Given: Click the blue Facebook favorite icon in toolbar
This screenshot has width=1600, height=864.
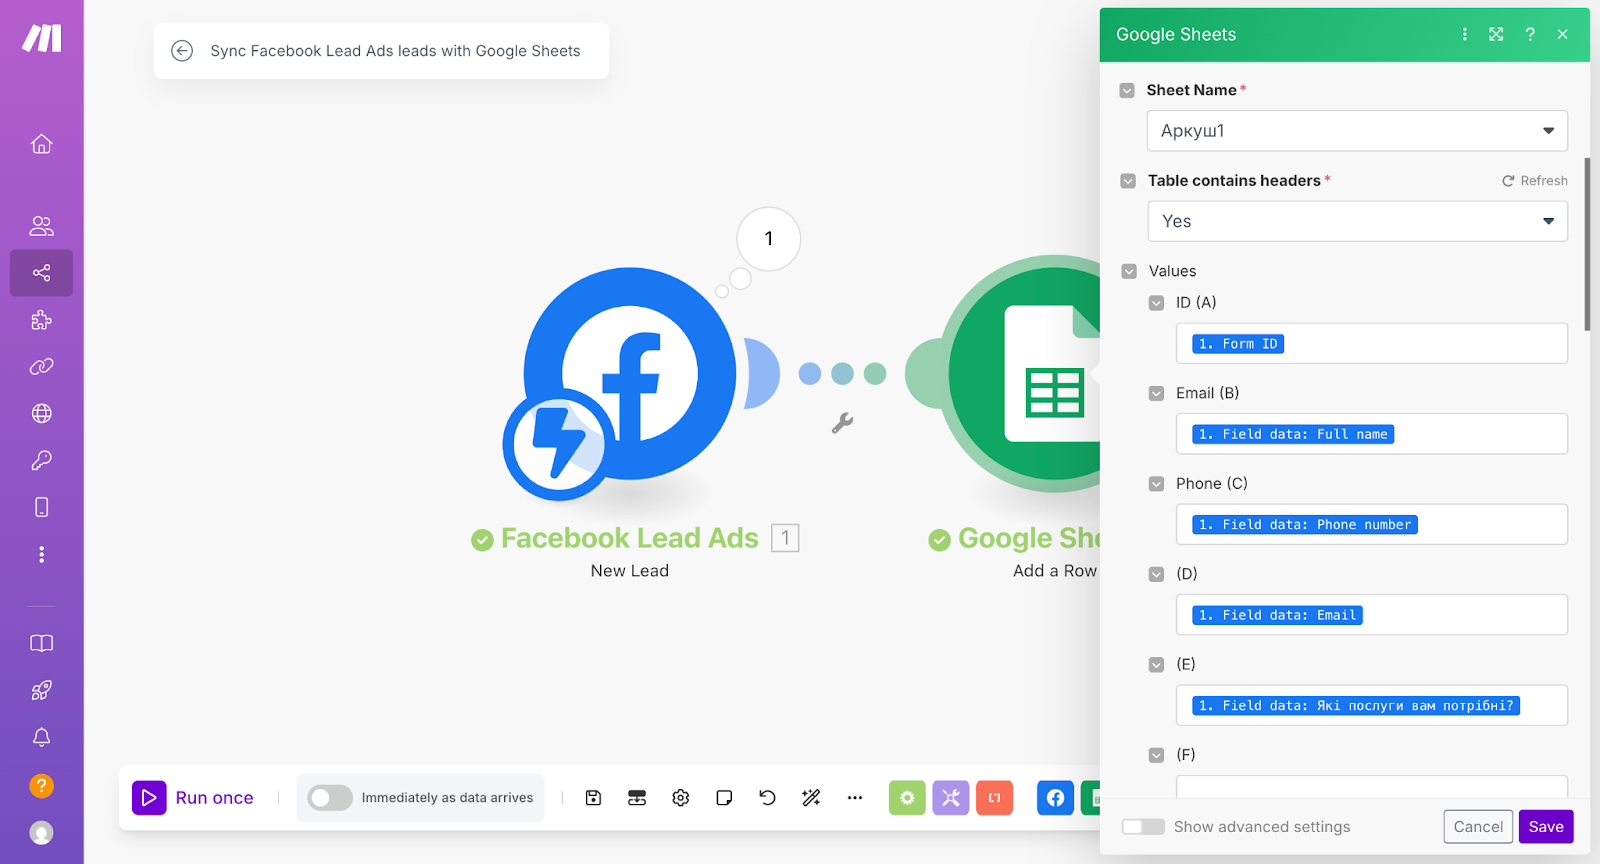Looking at the screenshot, I should click(x=1055, y=797).
